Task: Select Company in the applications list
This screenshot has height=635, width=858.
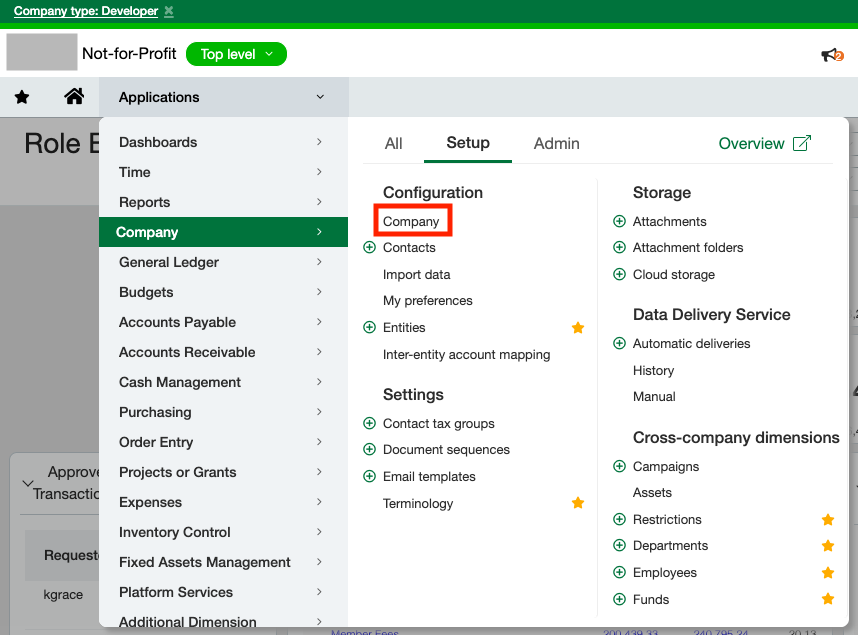Action: pos(223,232)
